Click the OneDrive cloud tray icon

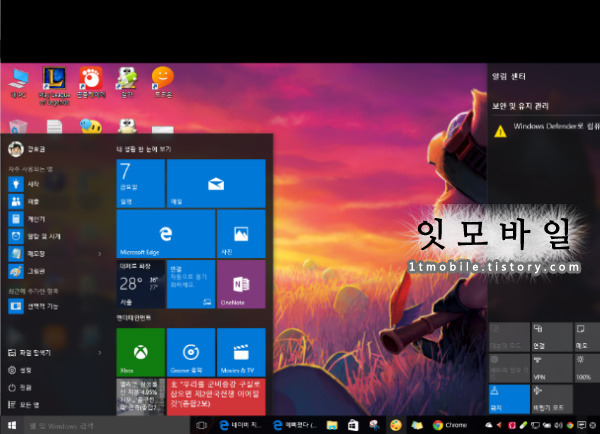(489, 425)
